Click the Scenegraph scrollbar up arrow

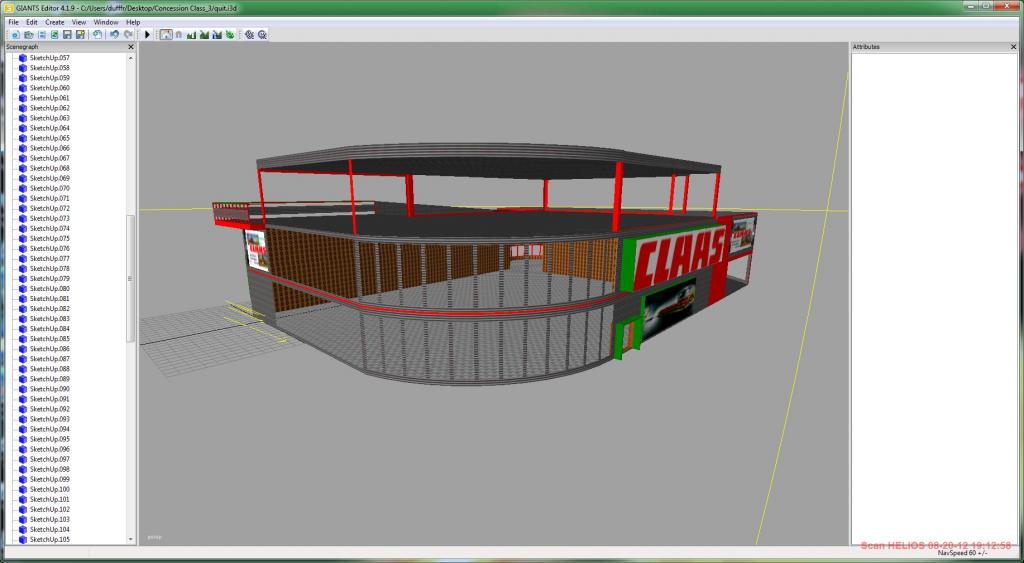tap(131, 58)
